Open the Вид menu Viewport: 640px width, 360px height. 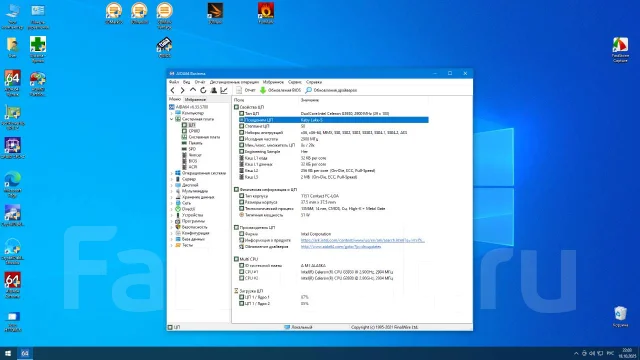(x=187, y=82)
